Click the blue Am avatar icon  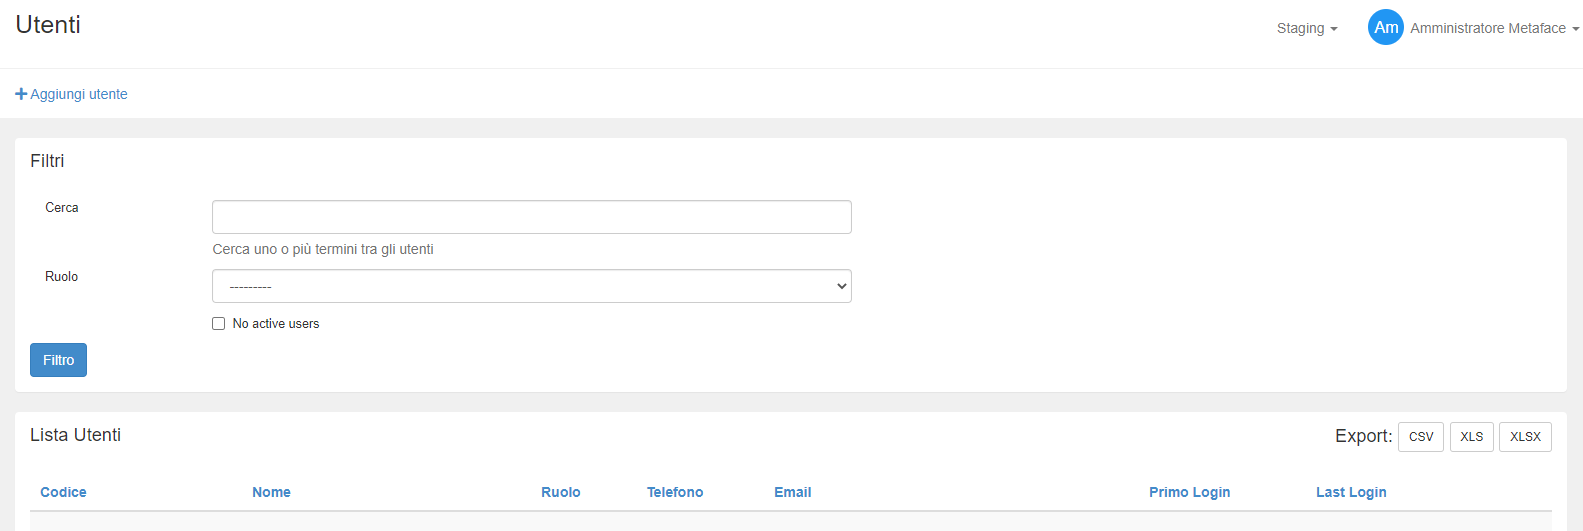[1385, 28]
